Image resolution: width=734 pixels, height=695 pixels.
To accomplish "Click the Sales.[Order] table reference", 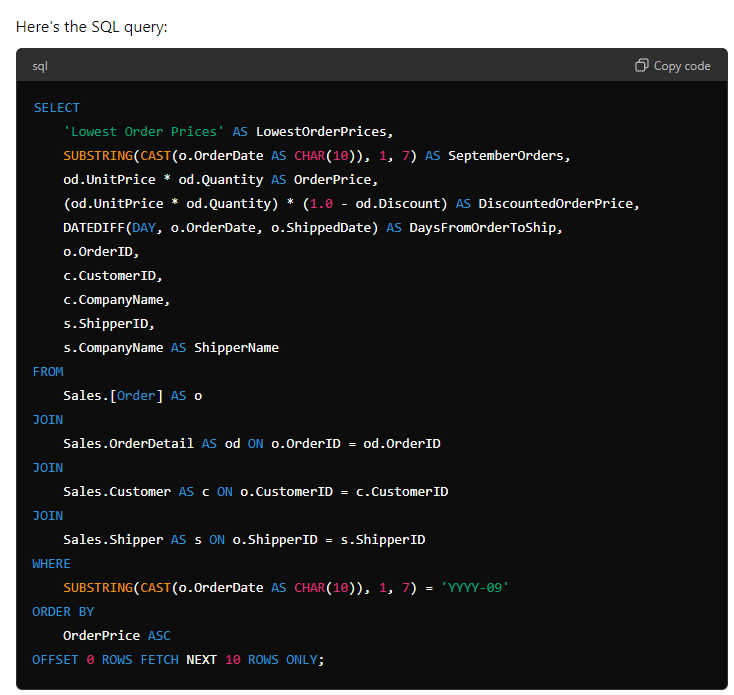I will (113, 395).
